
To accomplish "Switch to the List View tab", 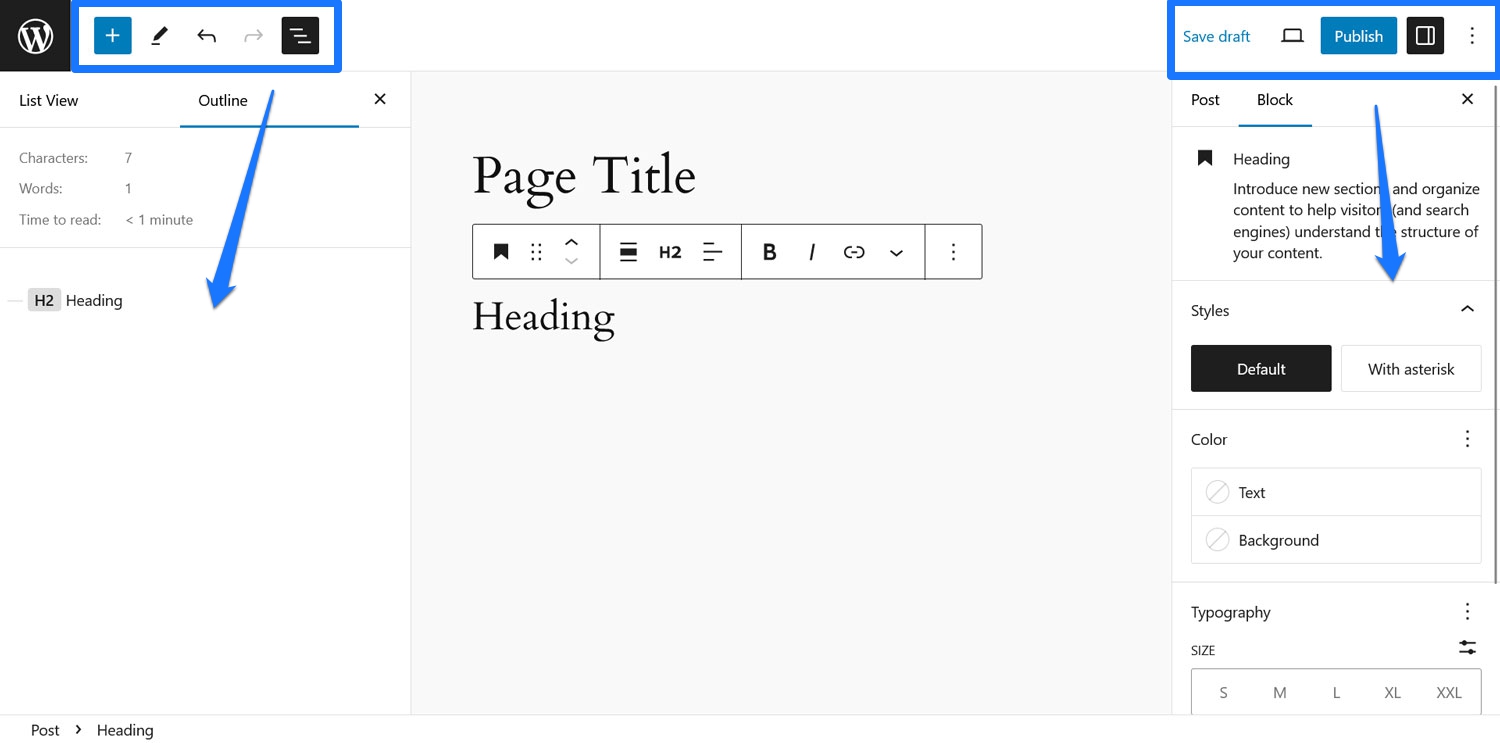I will pyautogui.click(x=48, y=100).
